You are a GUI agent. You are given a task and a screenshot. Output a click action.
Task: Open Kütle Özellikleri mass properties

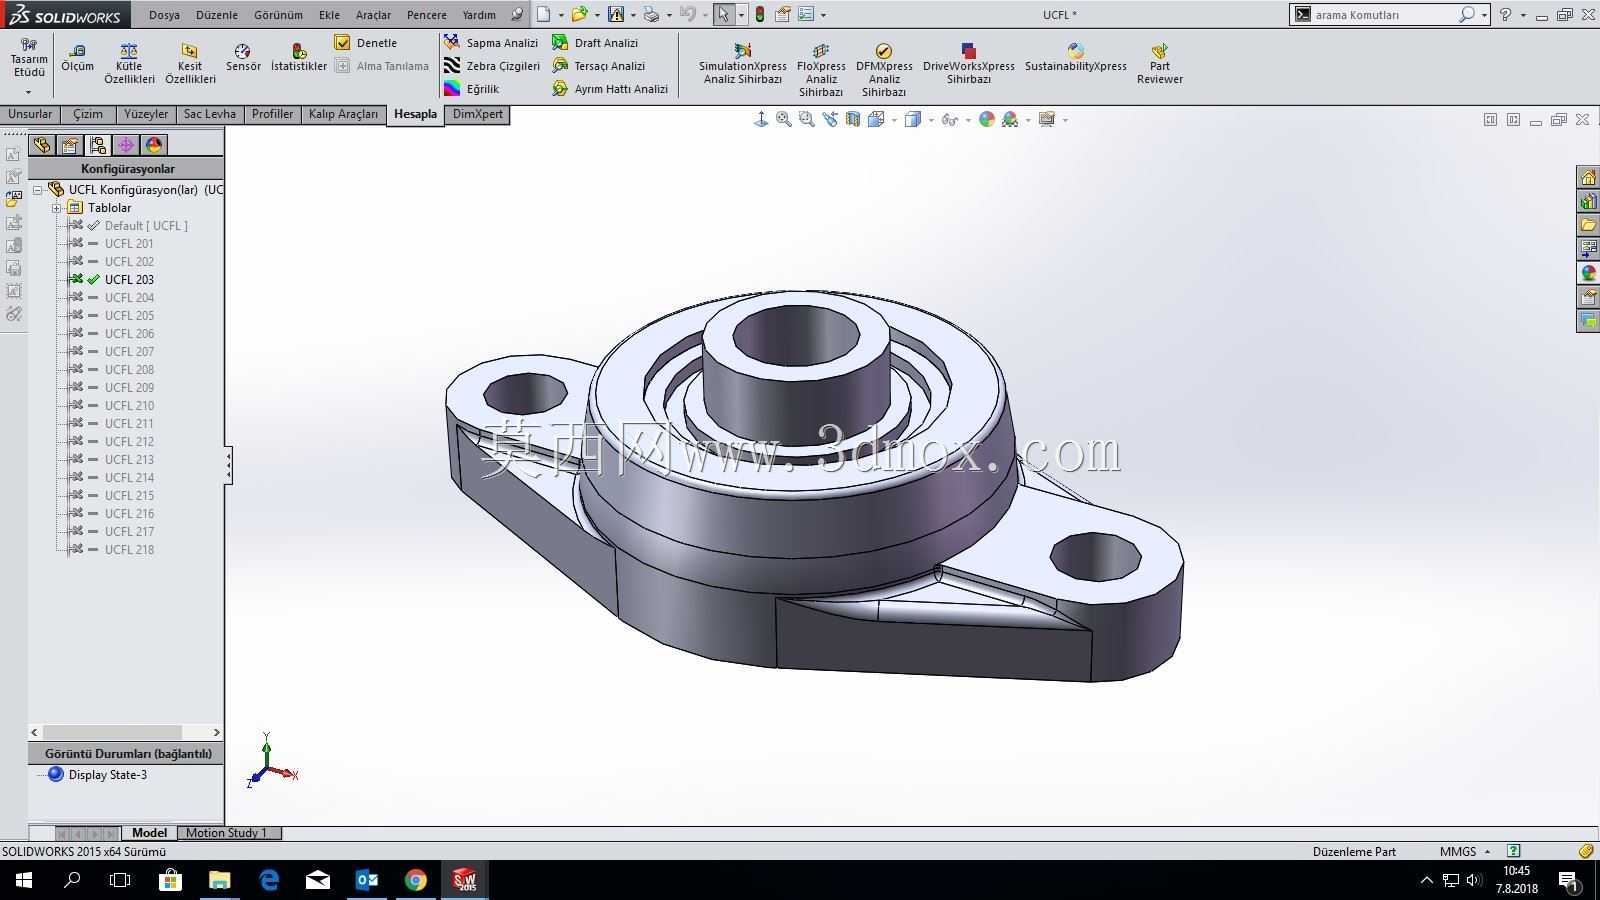coord(129,63)
